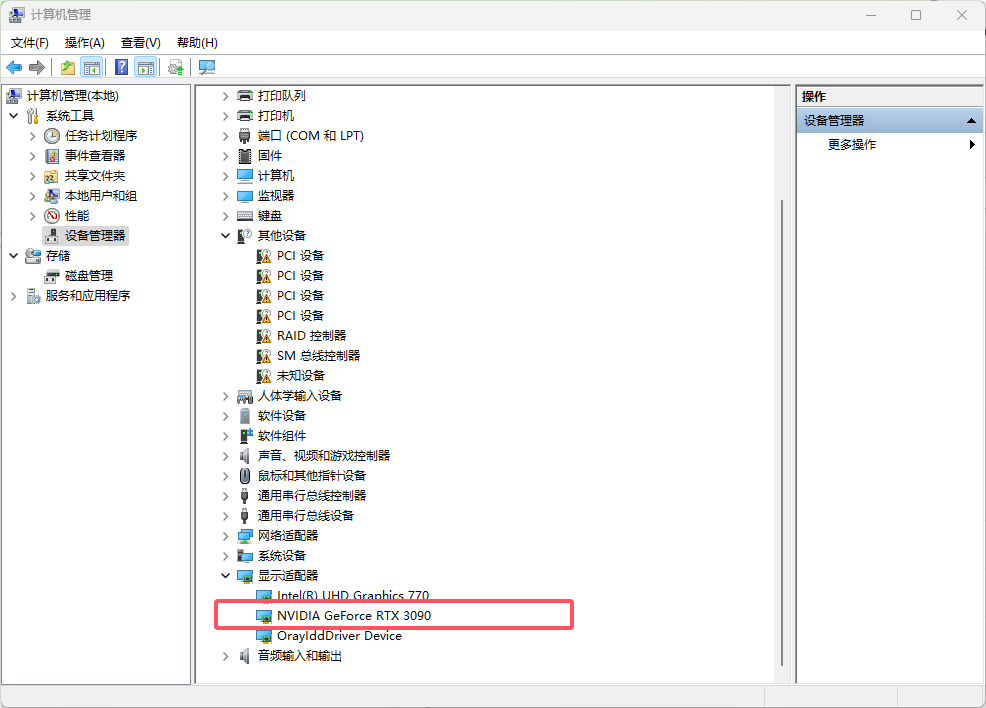Click the 网络适配器 icon

[245, 536]
